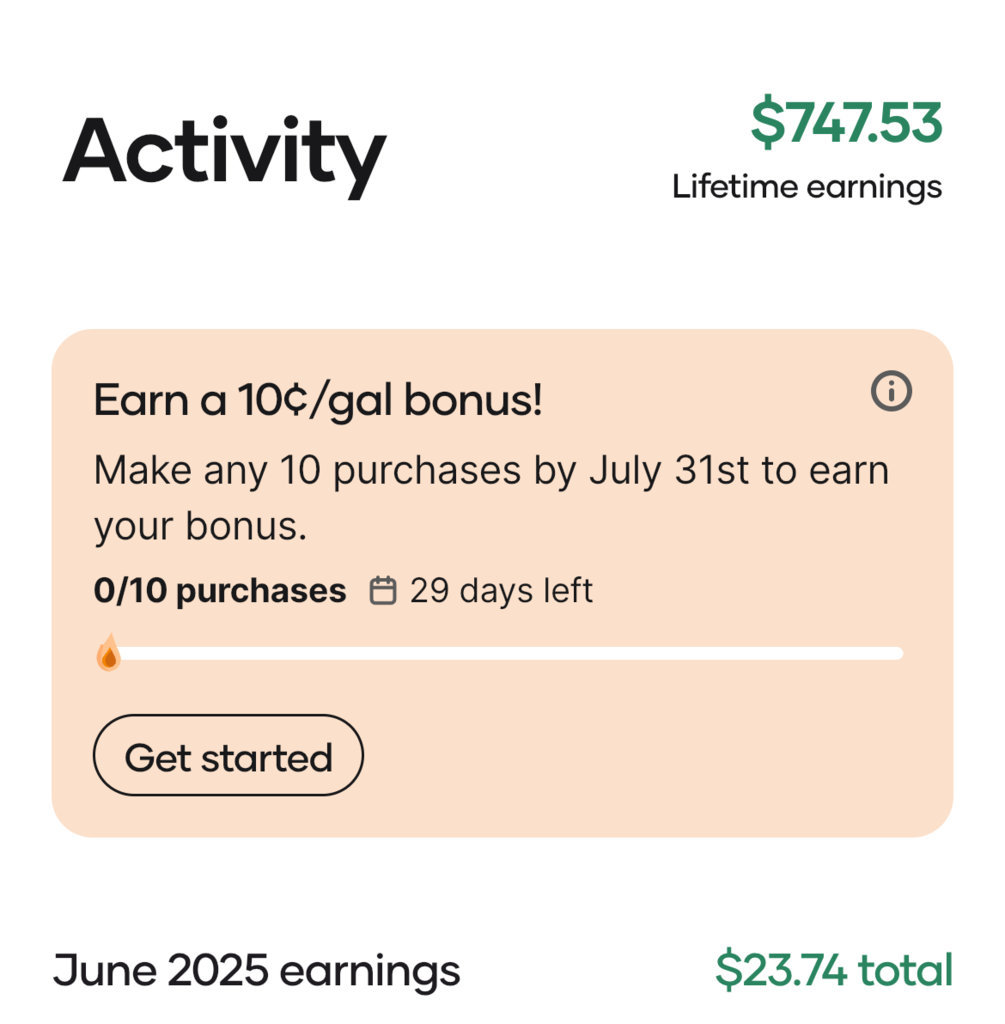Open the bonus info circle icon
Image resolution: width=1005 pixels, height=1024 pixels.
[x=891, y=391]
